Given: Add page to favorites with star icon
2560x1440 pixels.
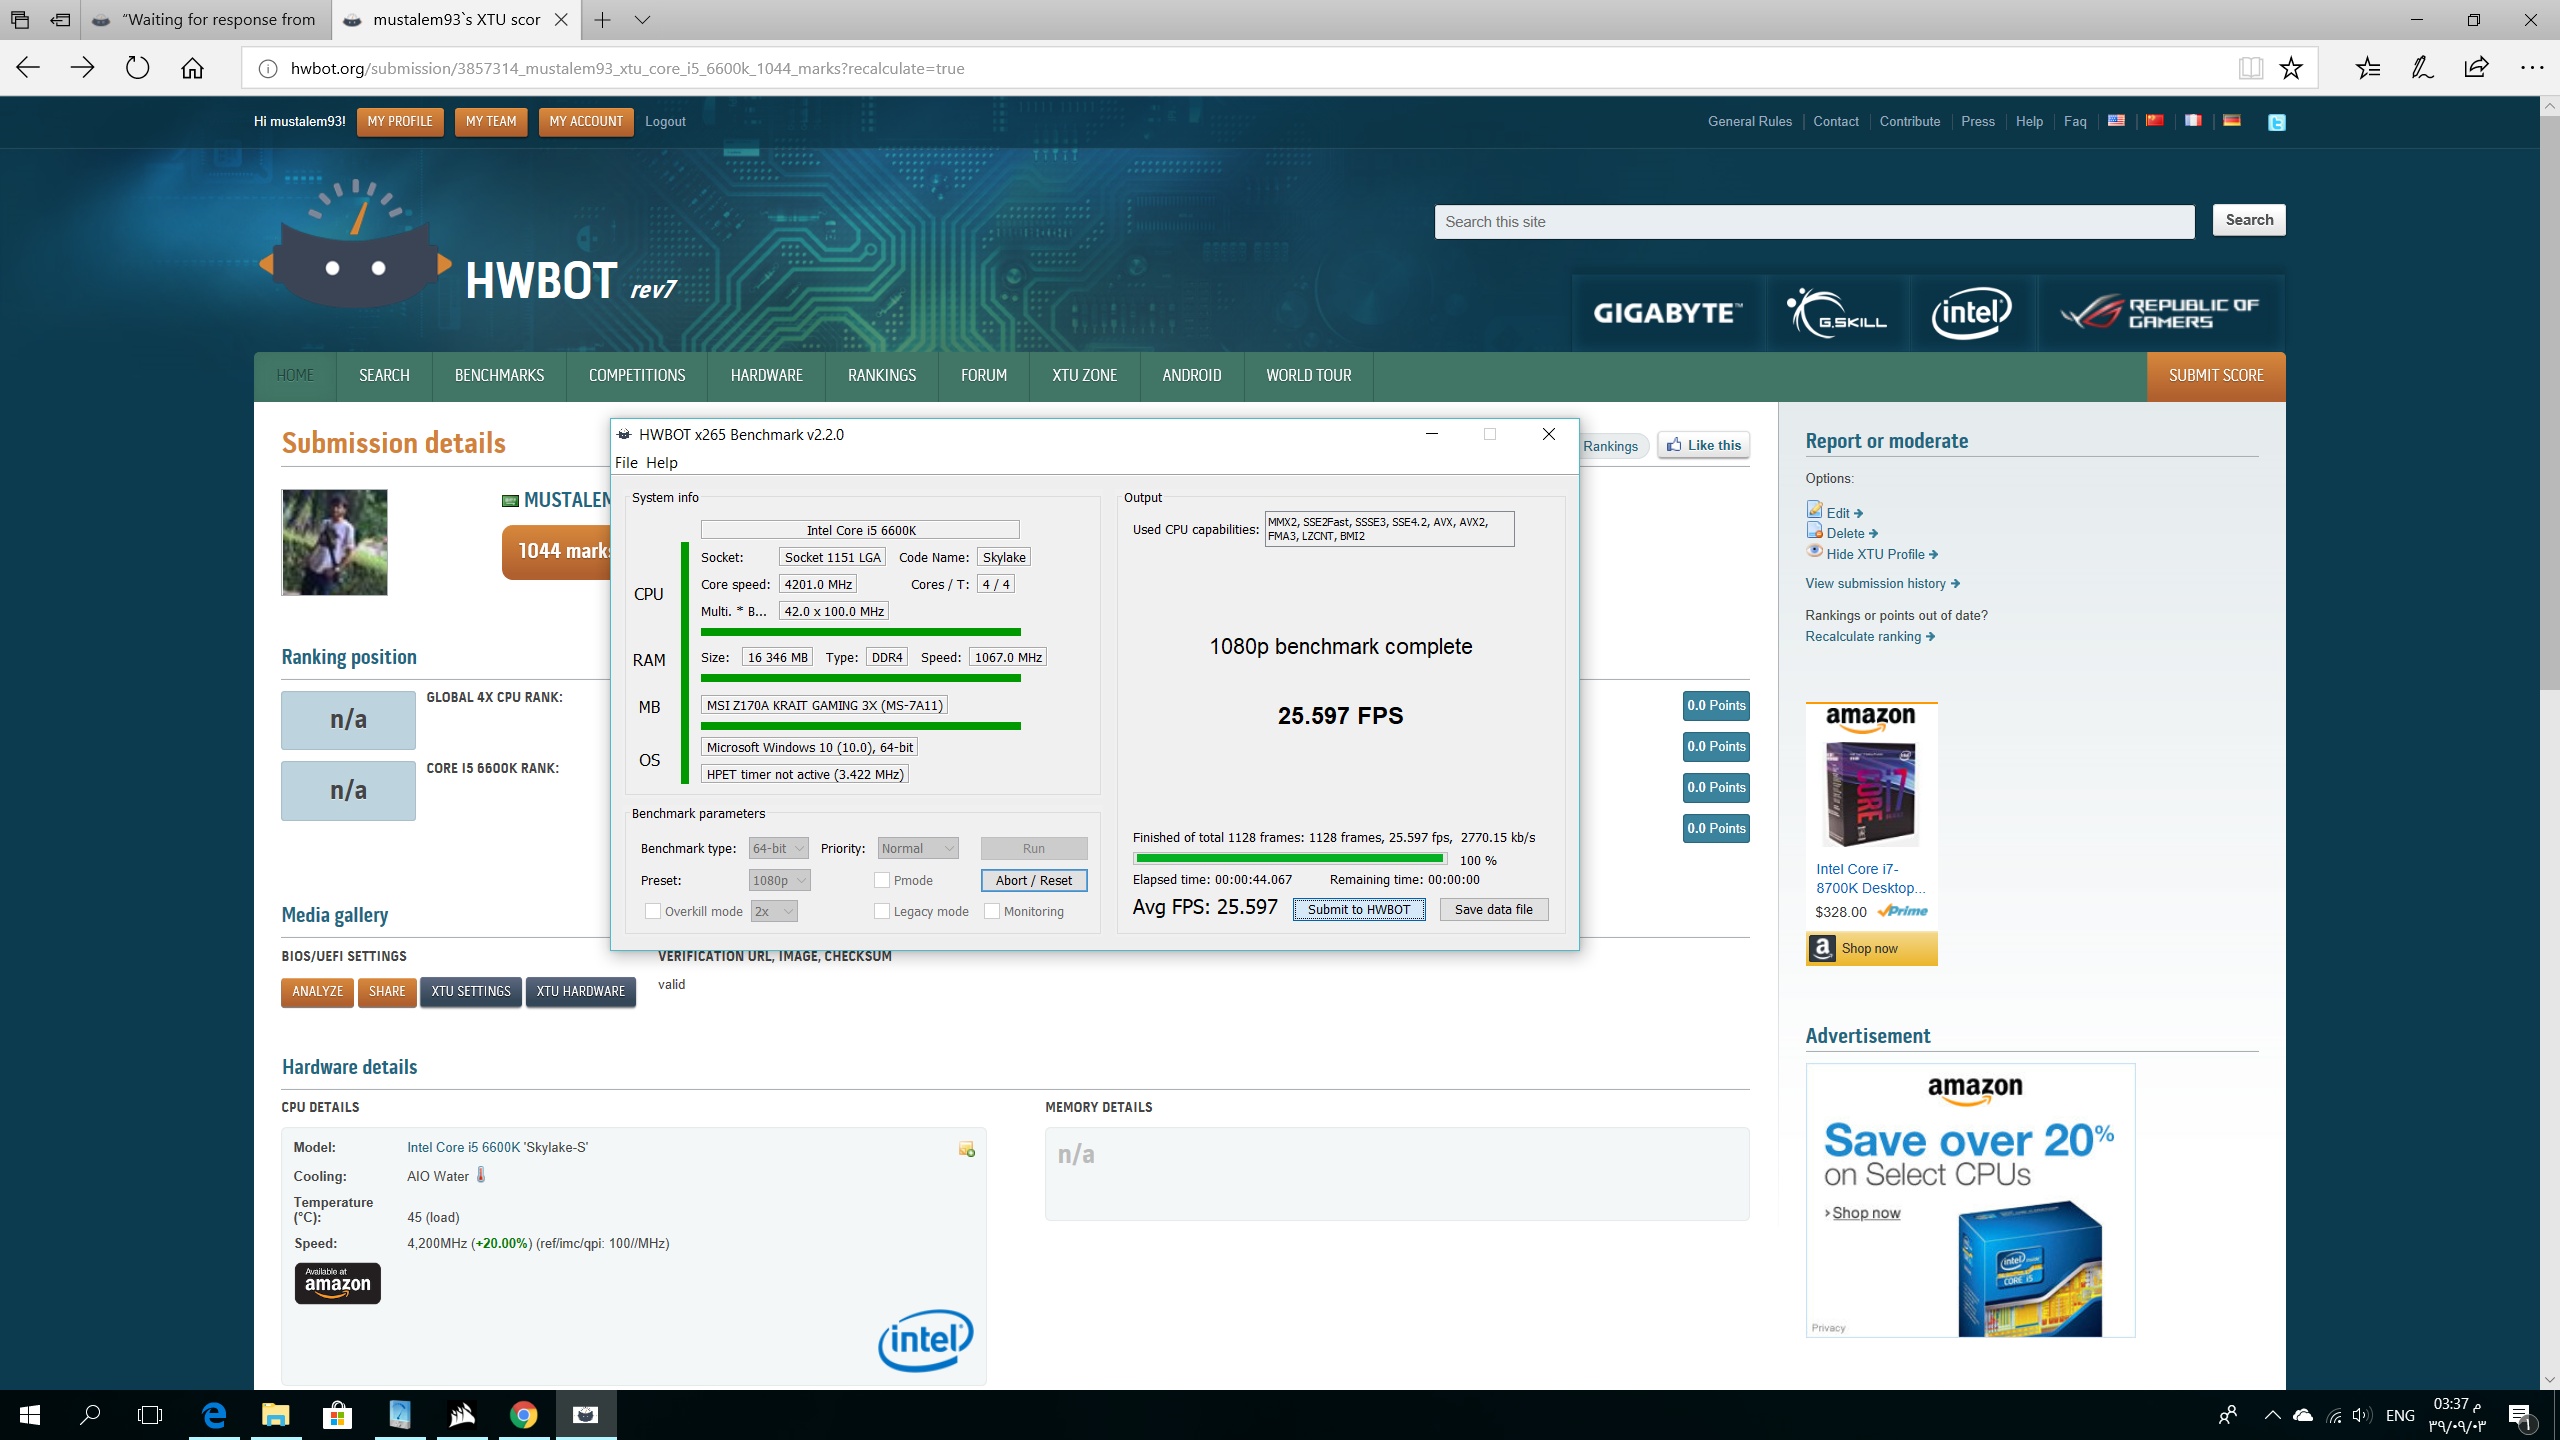Looking at the screenshot, I should [x=2291, y=68].
